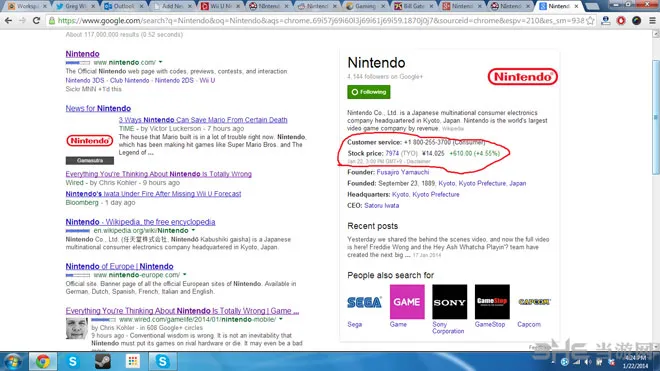660x371 pixels.
Task: Switch to the Outlook tab
Action: [x=124, y=6]
